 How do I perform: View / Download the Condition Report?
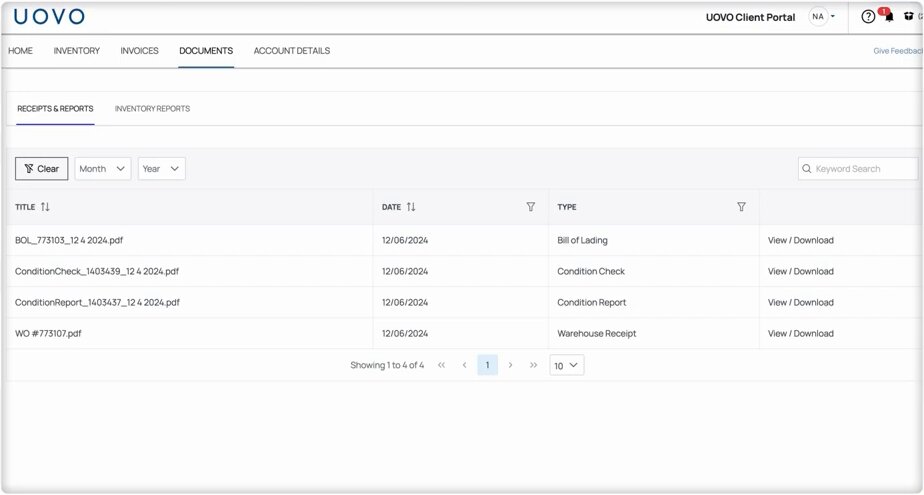pos(800,302)
